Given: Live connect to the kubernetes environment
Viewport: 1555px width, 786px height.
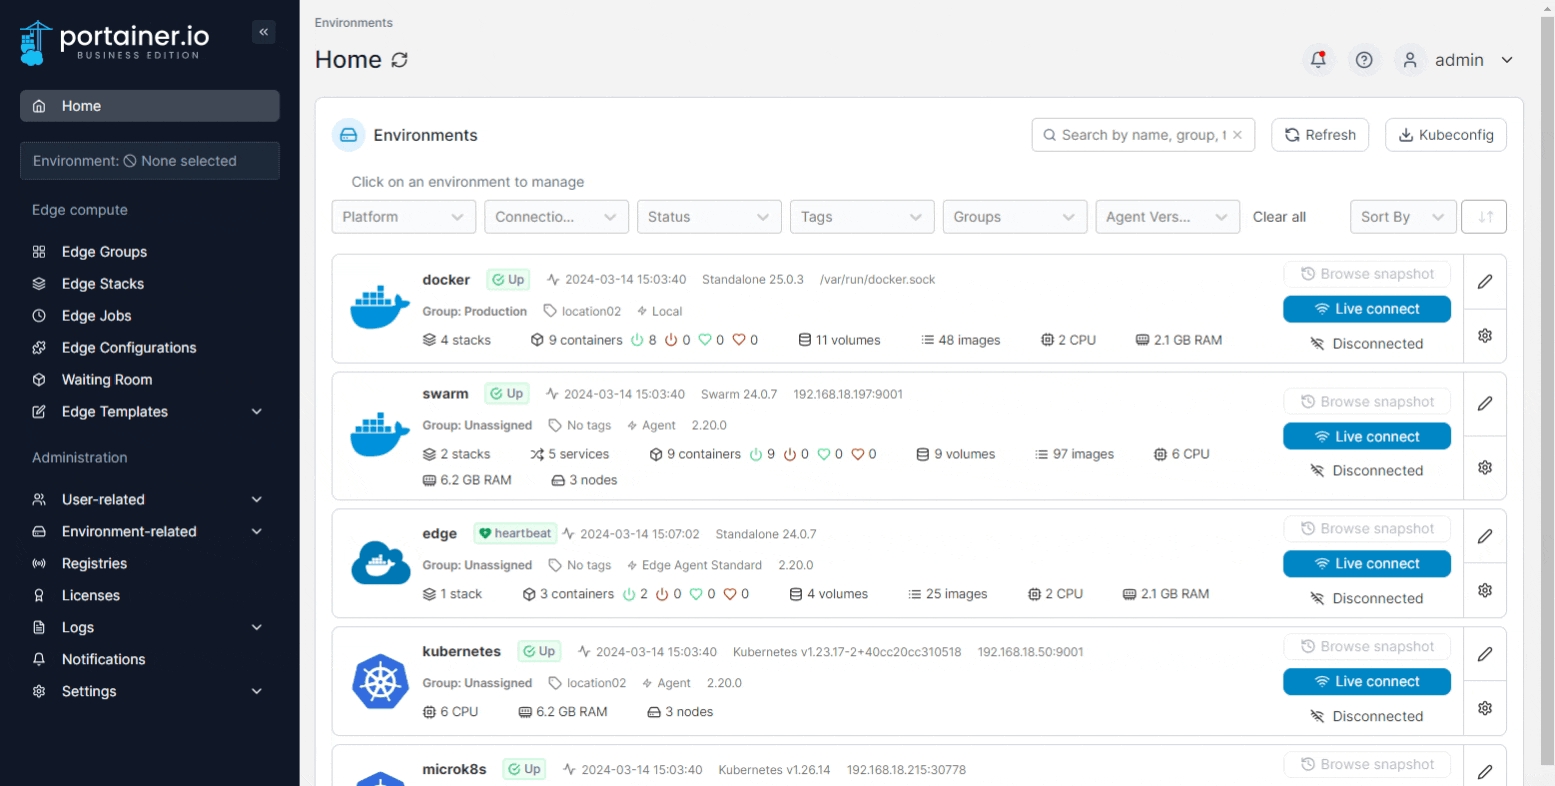Looking at the screenshot, I should [1367, 682].
